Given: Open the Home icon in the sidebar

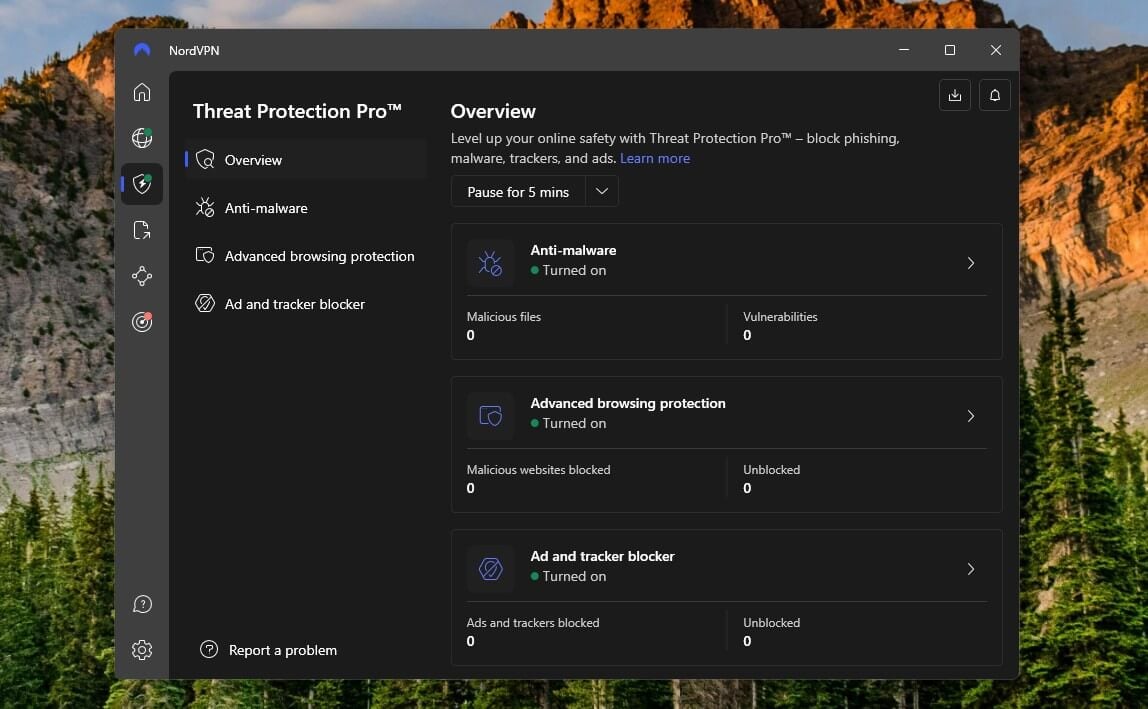Looking at the screenshot, I should [142, 92].
